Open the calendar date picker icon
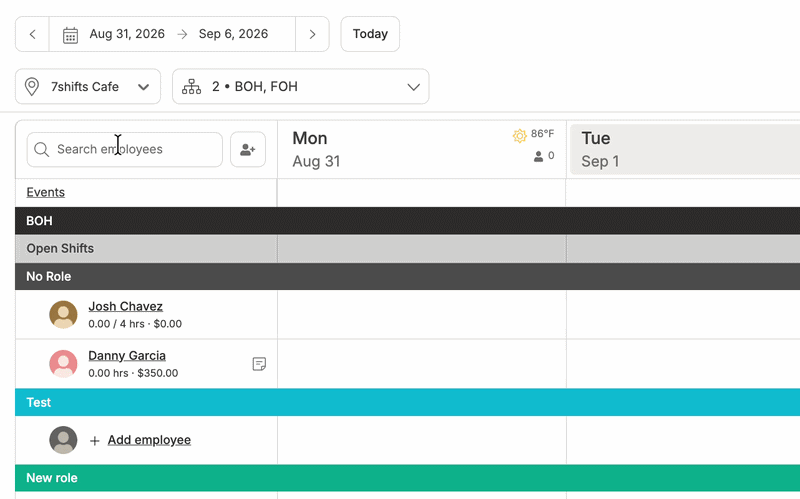 tap(70, 35)
